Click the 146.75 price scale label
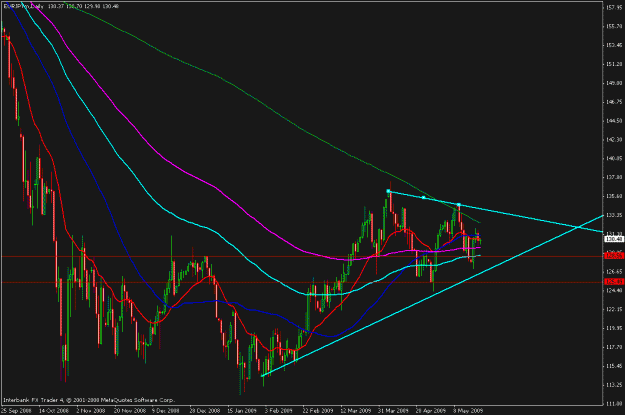Image resolution: width=625 pixels, height=415 pixels. (x=614, y=102)
